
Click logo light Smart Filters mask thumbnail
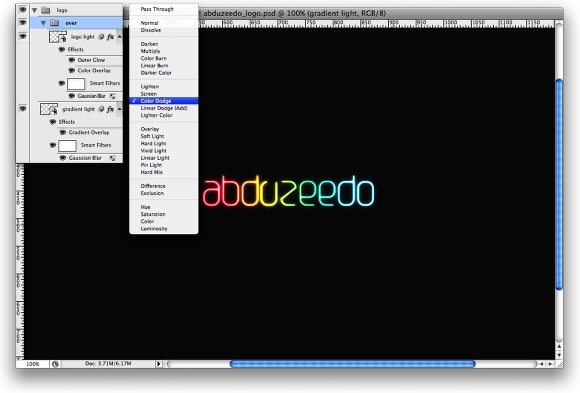76,84
